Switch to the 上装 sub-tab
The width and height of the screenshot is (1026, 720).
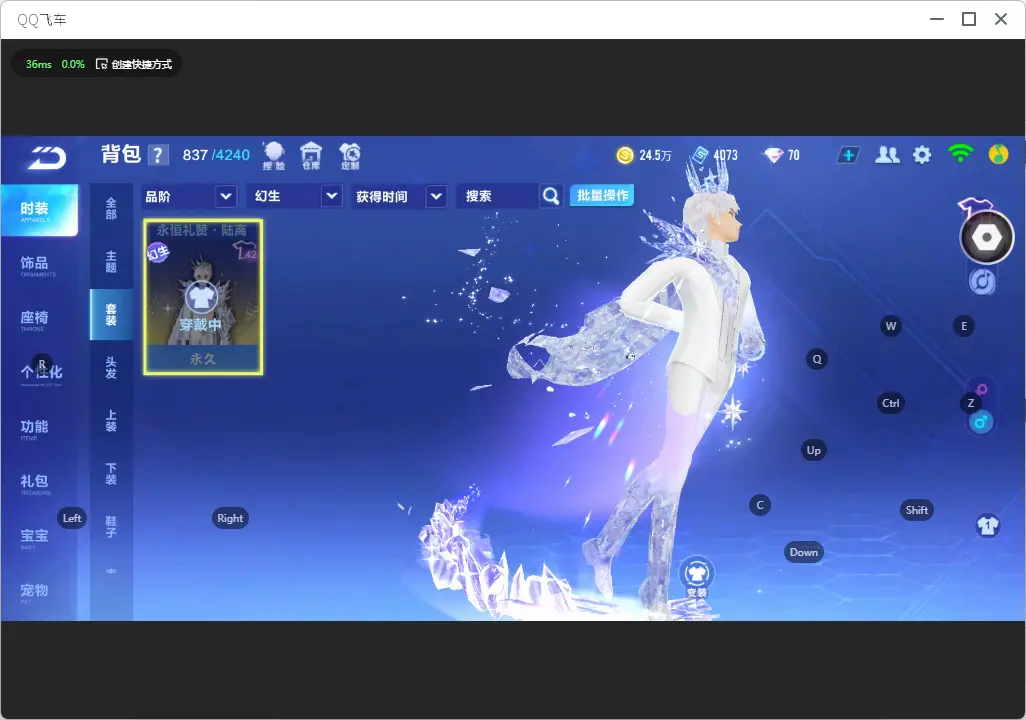tap(111, 421)
